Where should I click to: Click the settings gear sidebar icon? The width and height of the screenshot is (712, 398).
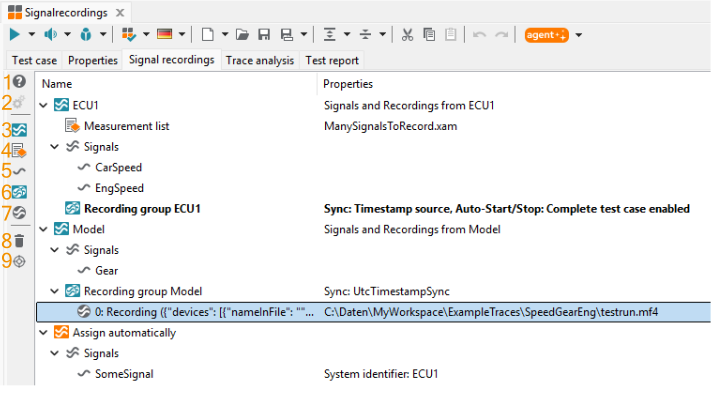(19, 102)
